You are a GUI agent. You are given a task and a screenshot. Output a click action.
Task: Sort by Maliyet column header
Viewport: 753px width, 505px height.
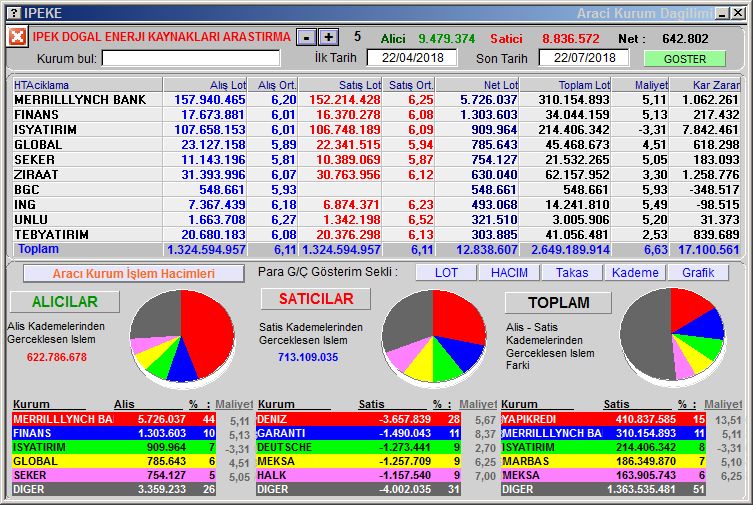641,85
